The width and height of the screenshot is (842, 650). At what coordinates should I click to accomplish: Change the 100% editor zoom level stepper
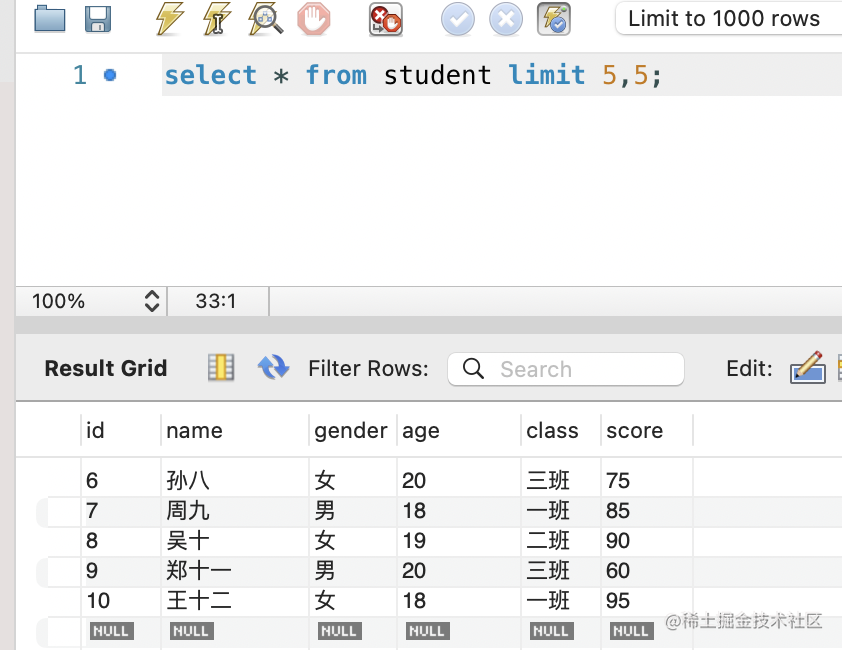pyautogui.click(x=152, y=301)
